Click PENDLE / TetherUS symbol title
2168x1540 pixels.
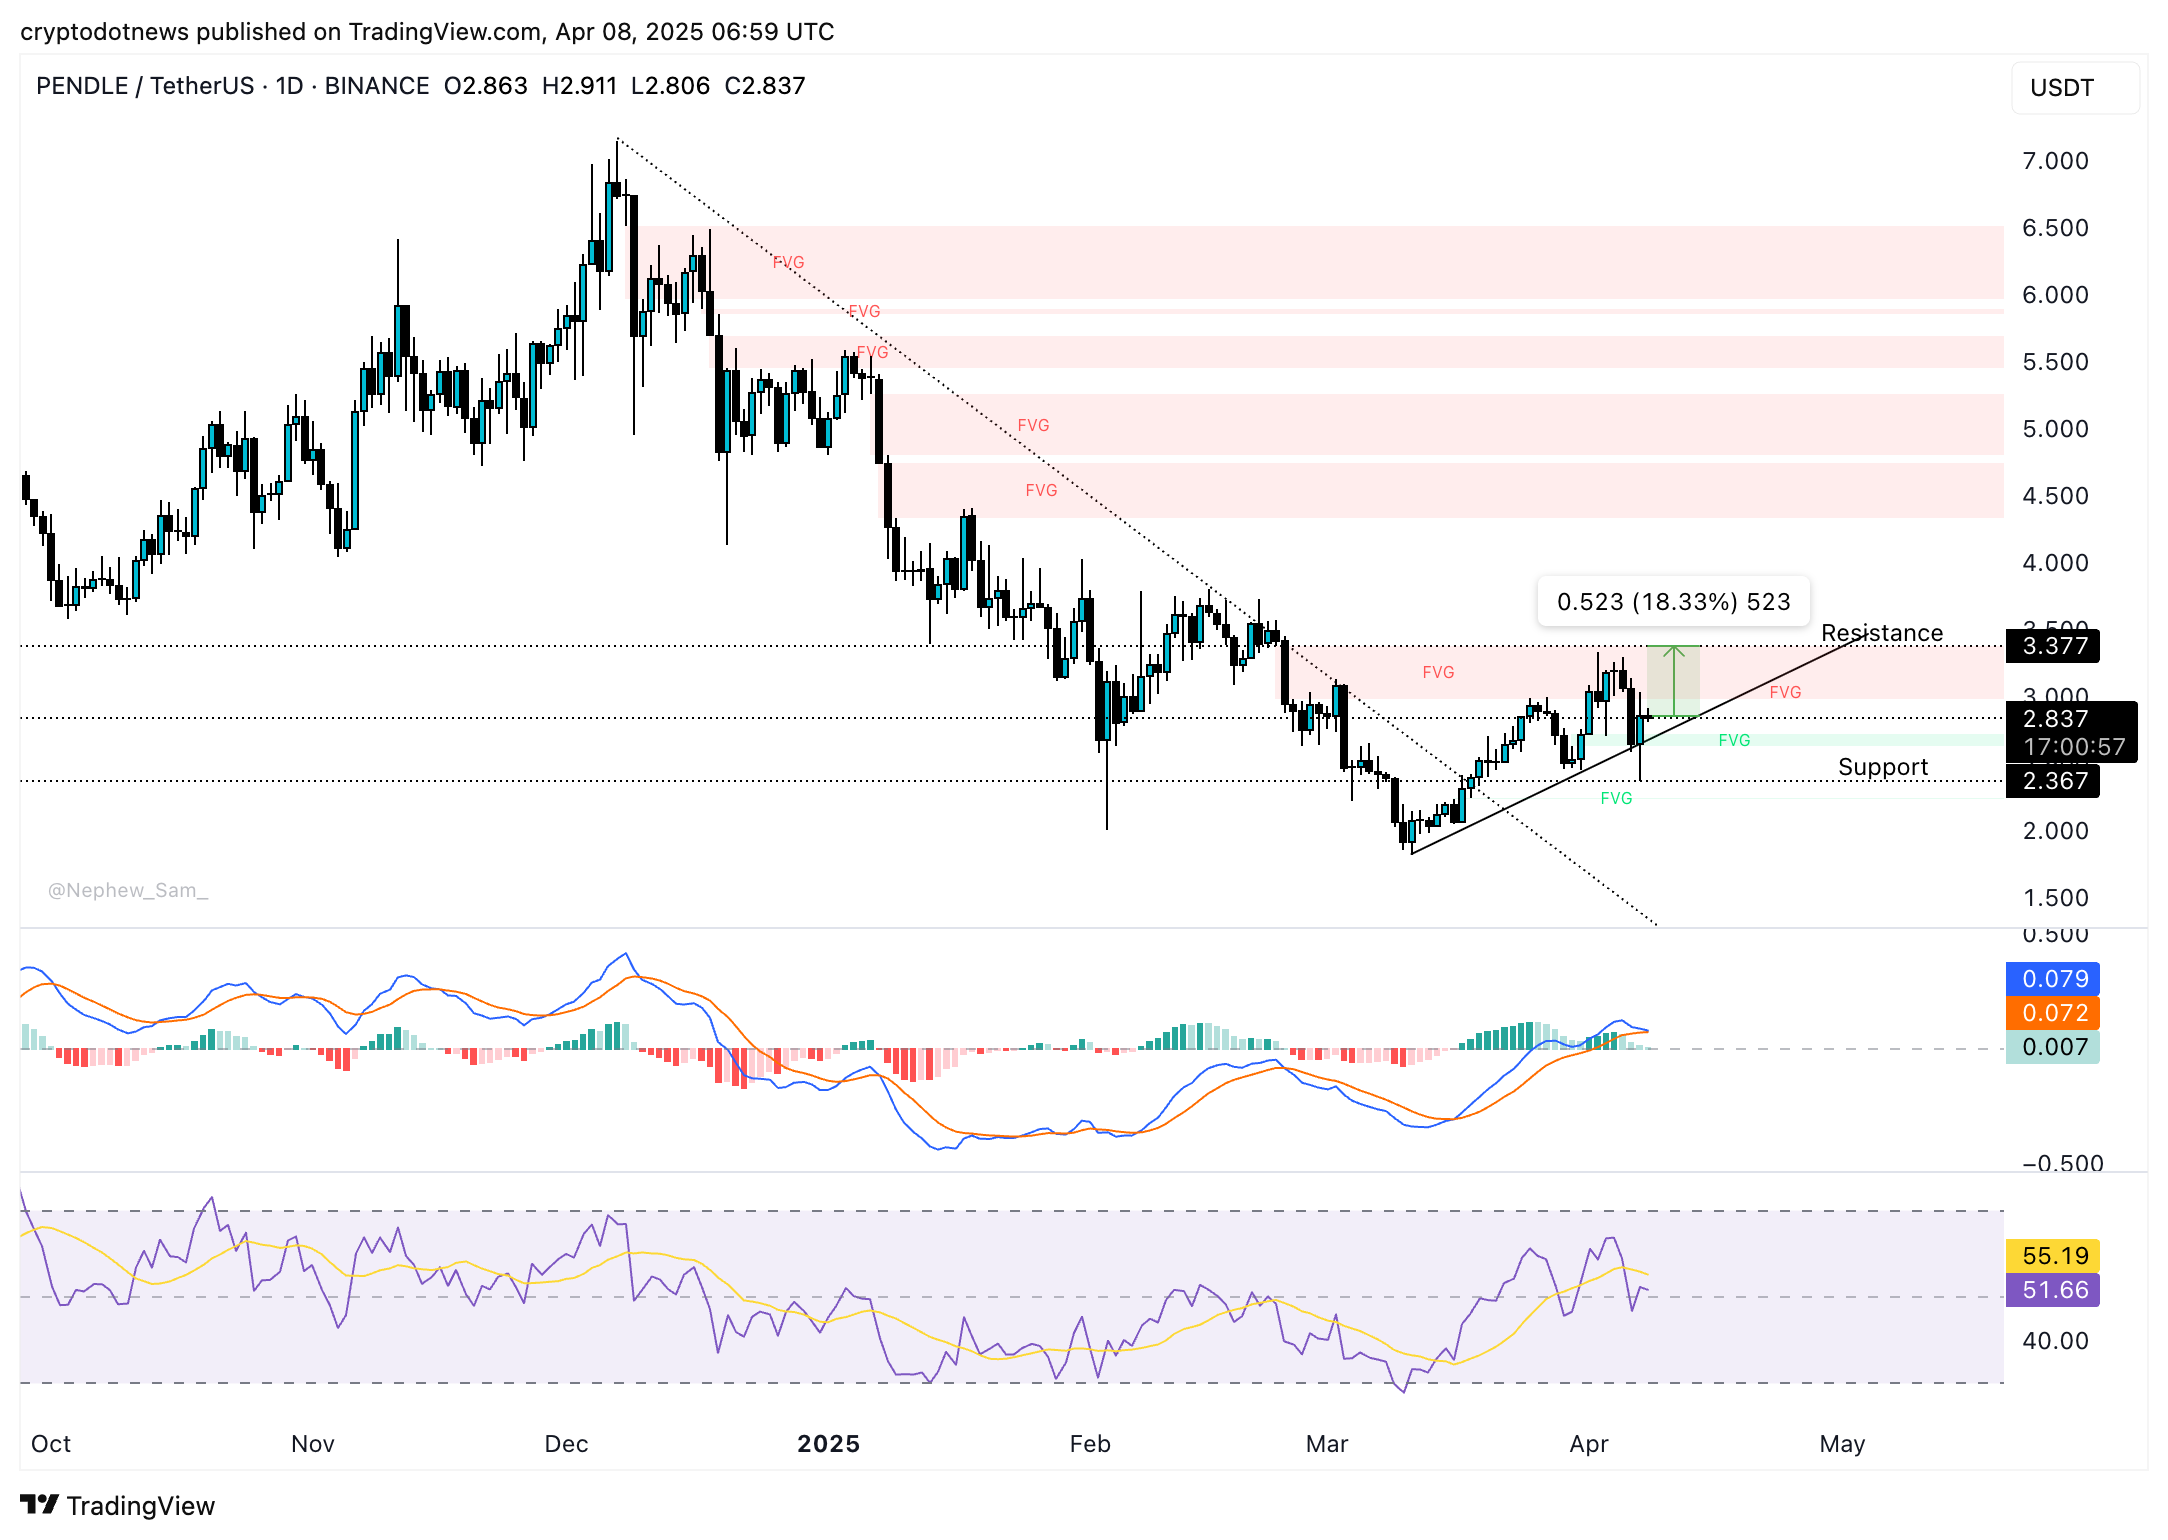coord(145,86)
